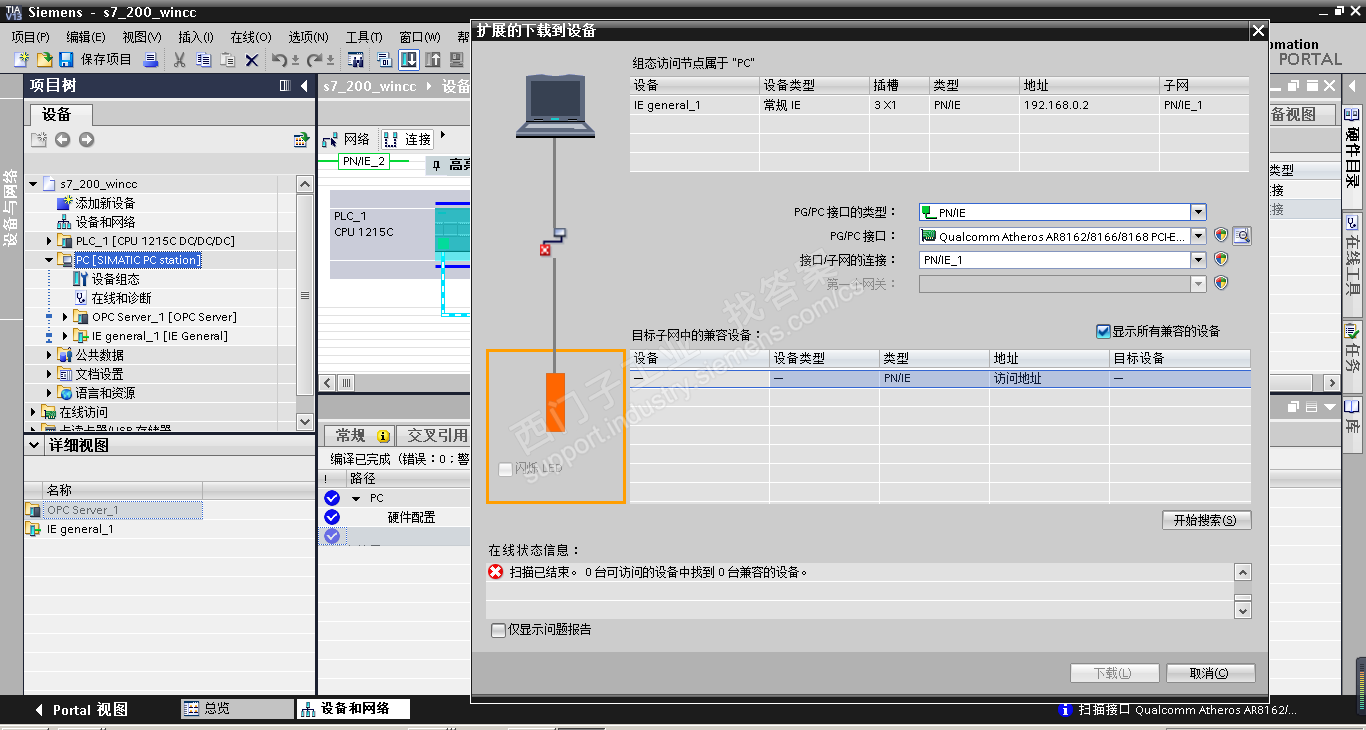The image size is (1366, 730).
Task: Click the Print toolbar icon
Action: 150,60
